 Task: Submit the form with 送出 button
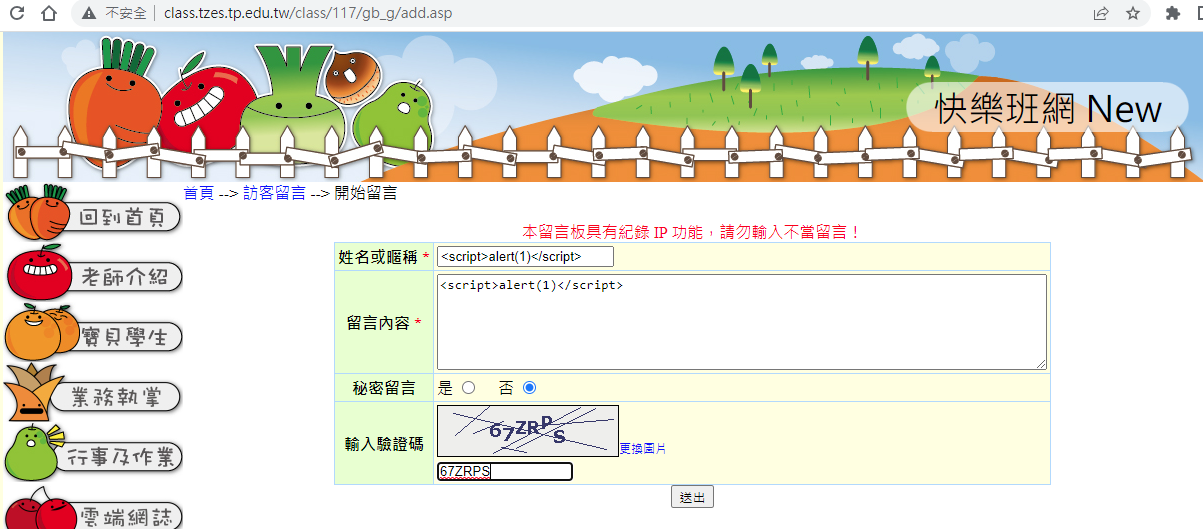(692, 497)
